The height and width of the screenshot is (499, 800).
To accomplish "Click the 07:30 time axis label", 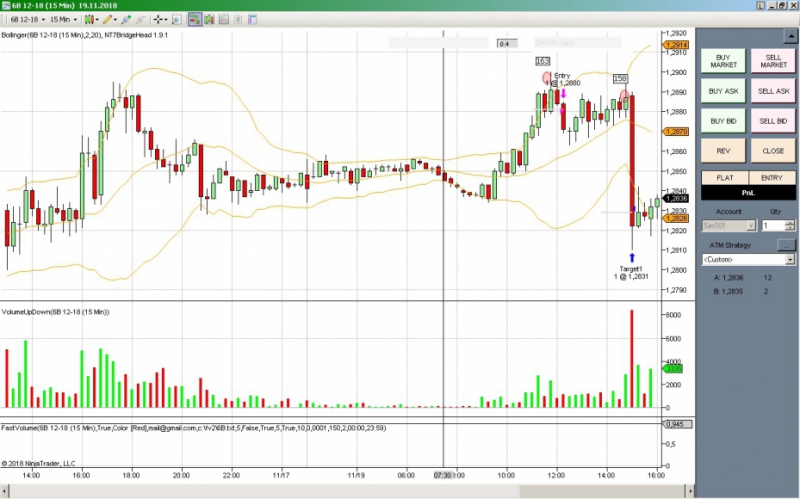I will 442,475.
